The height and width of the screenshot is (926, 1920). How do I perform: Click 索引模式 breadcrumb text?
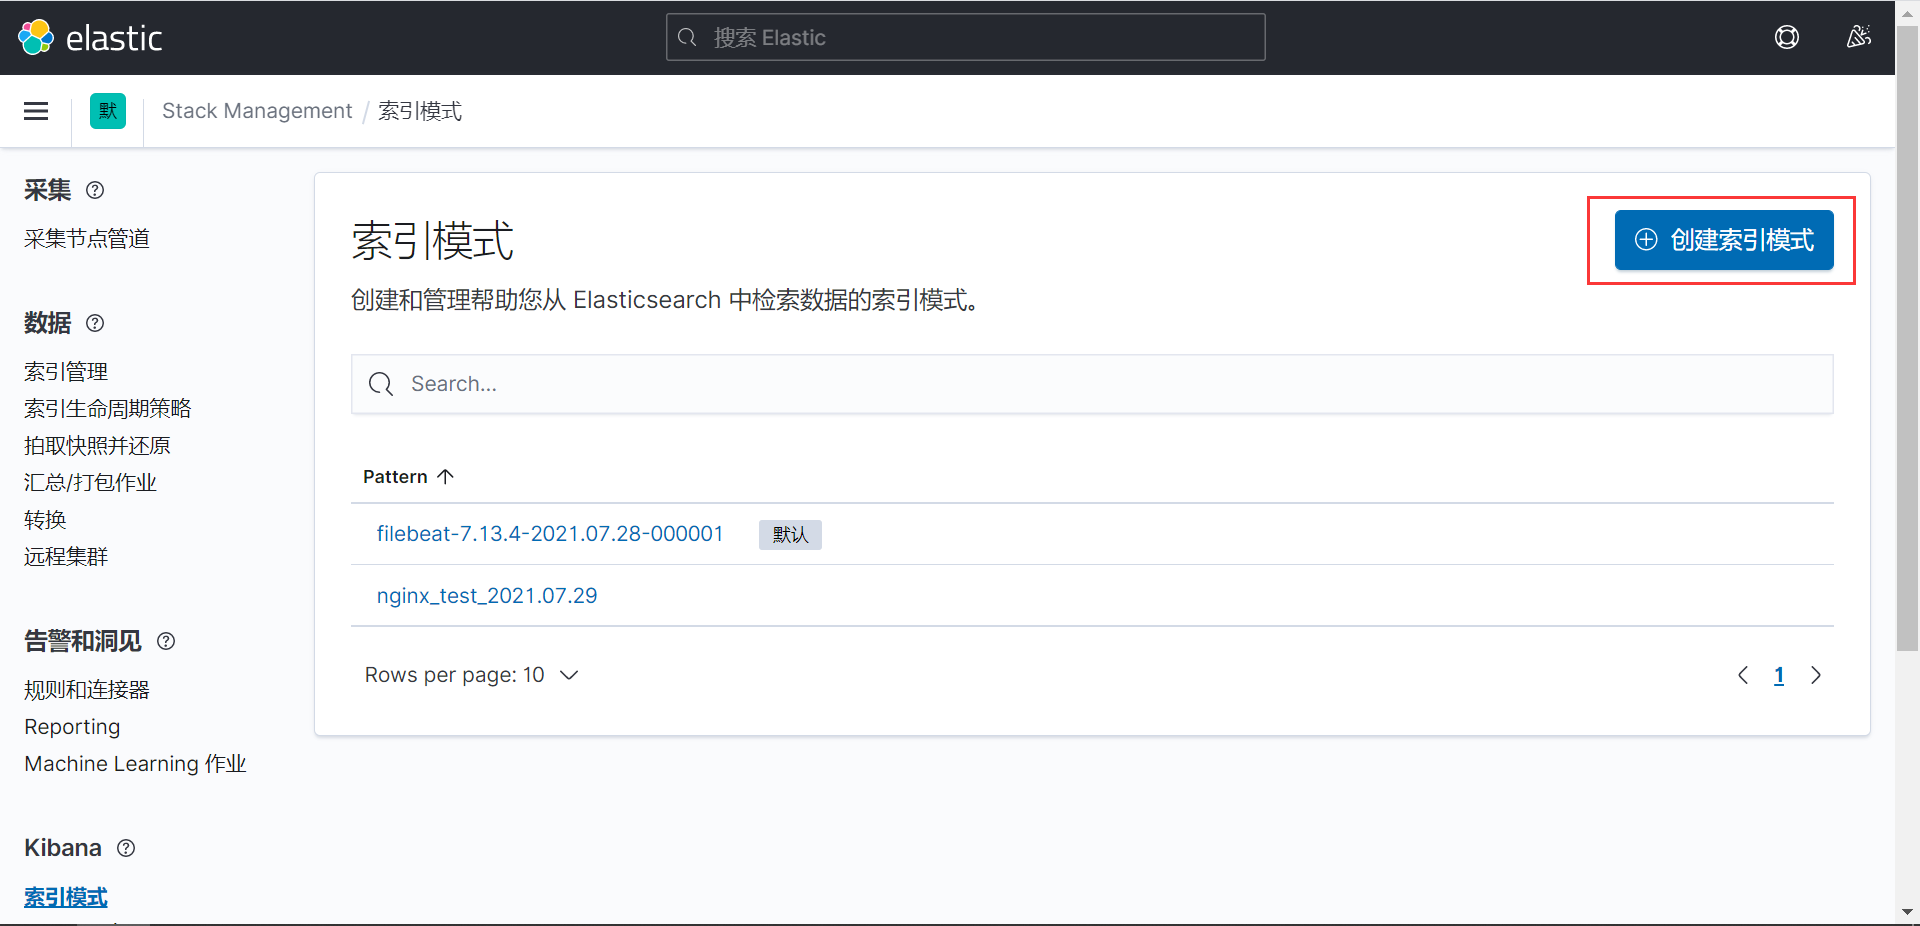tap(420, 111)
